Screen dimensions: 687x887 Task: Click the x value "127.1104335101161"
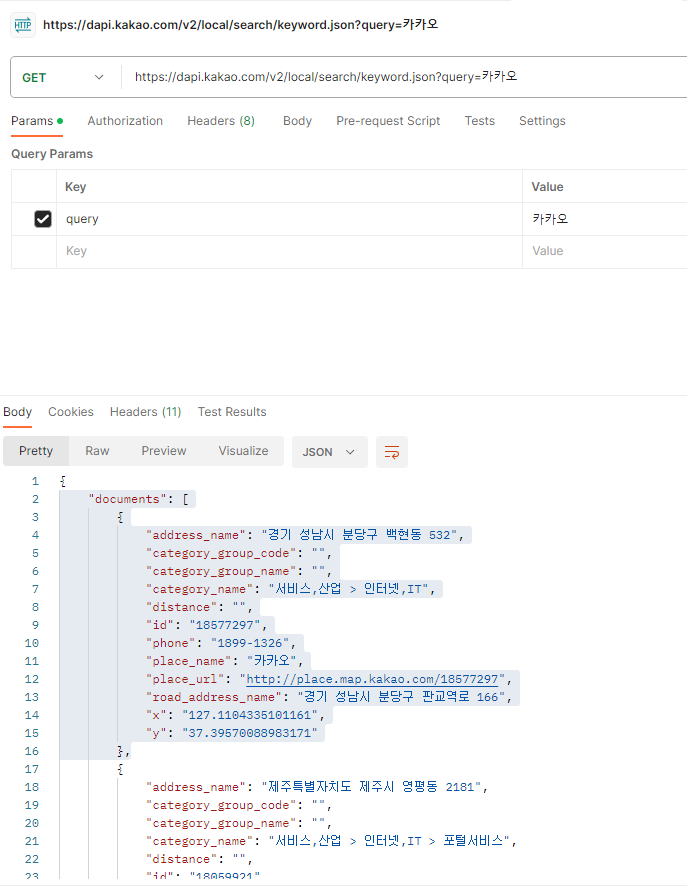250,715
